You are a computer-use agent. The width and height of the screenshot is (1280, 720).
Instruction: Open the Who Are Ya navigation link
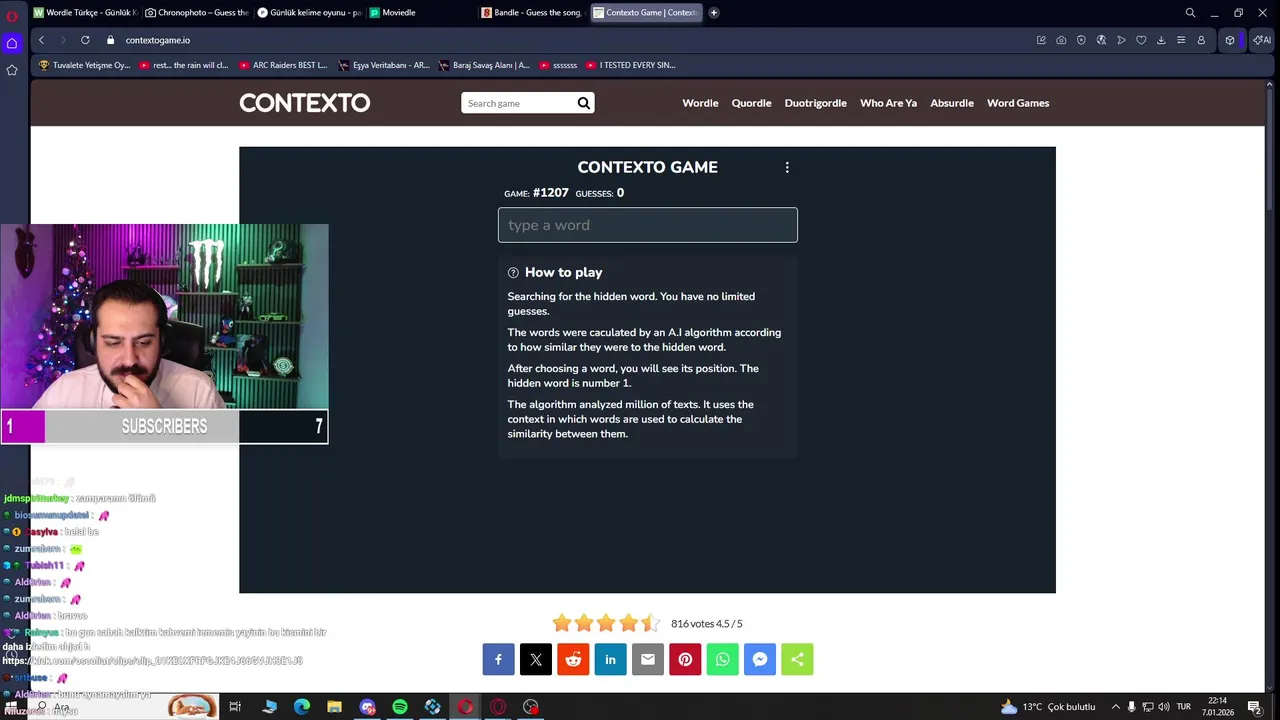[888, 103]
